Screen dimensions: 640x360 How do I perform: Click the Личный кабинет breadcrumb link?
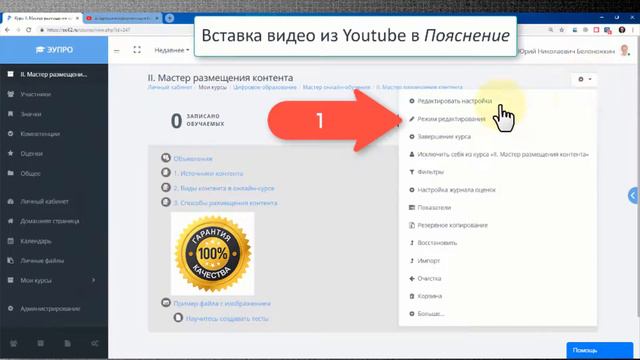point(170,87)
